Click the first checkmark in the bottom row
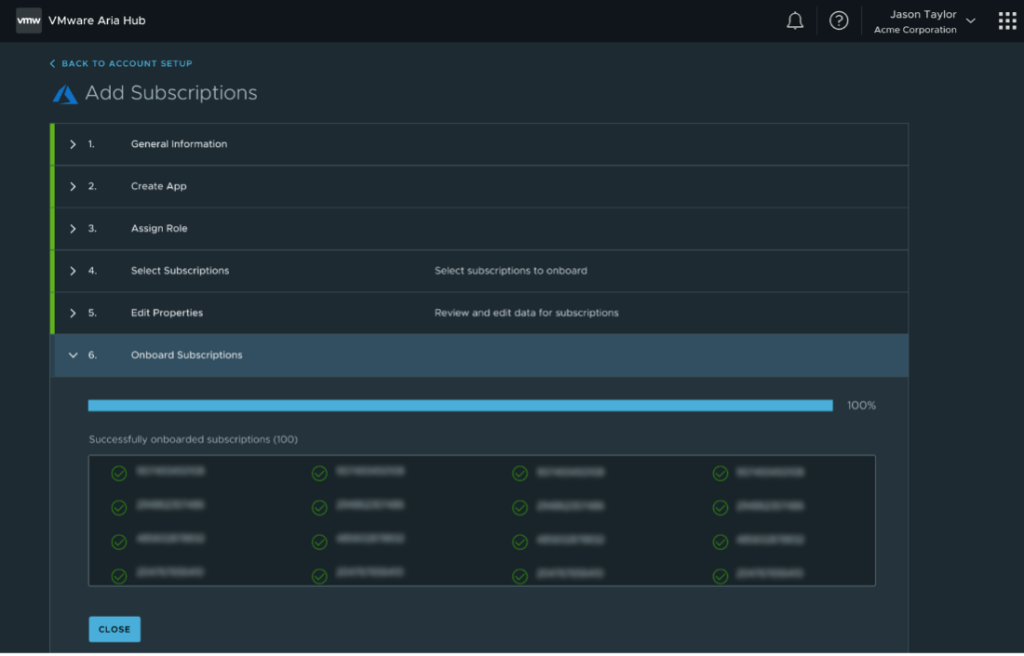Viewport: 1024px width, 656px height. 119,576
